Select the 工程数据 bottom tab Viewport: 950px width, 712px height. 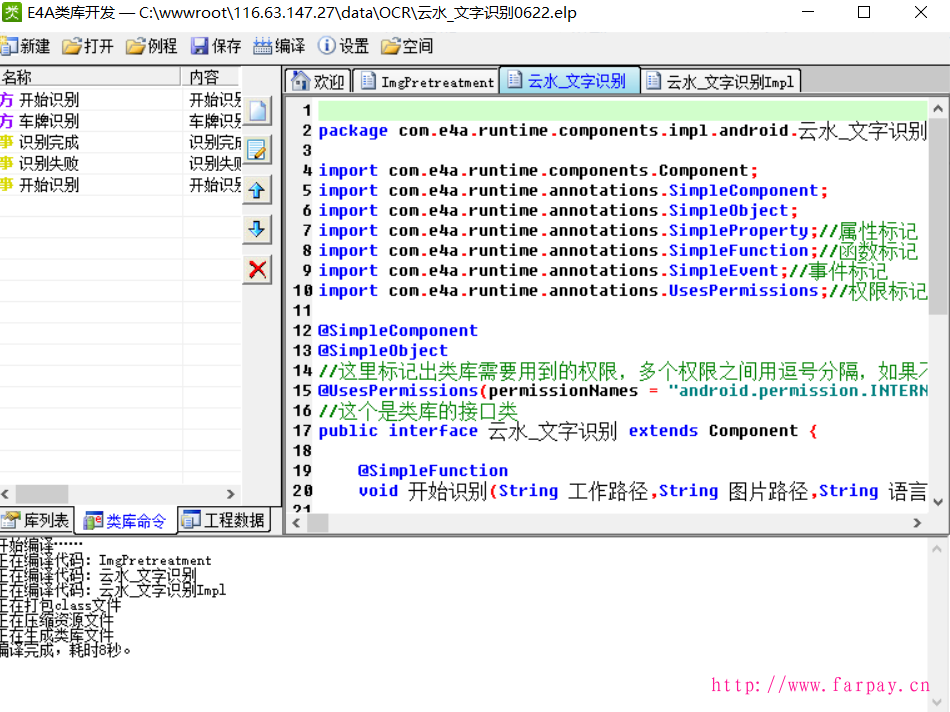point(225,520)
